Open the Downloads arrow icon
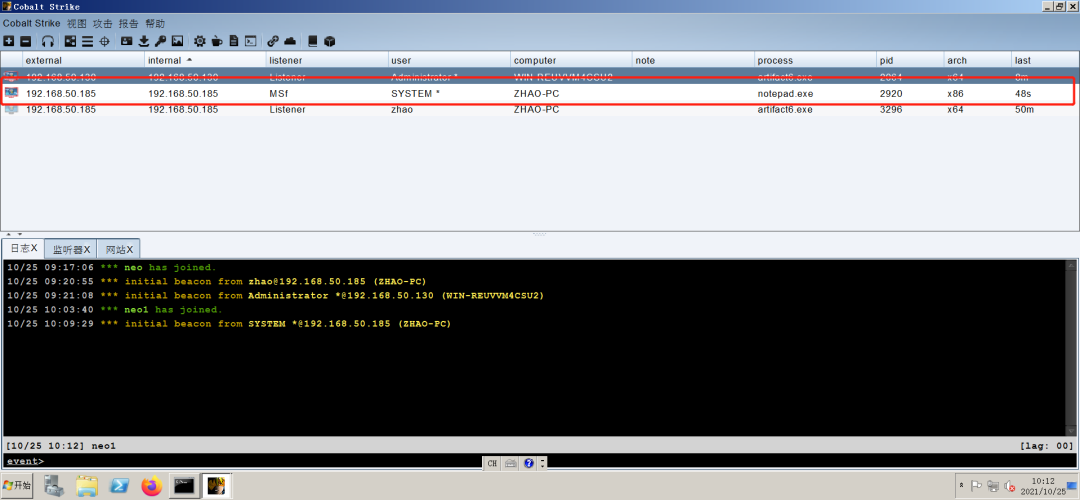This screenshot has width=1080, height=500. 144,41
